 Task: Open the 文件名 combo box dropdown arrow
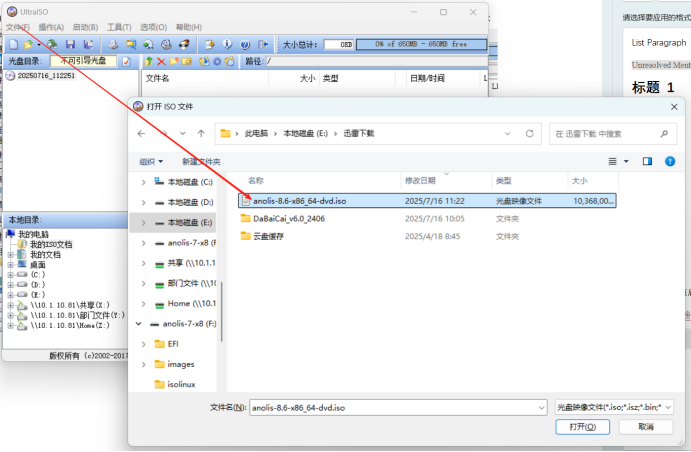tap(542, 408)
